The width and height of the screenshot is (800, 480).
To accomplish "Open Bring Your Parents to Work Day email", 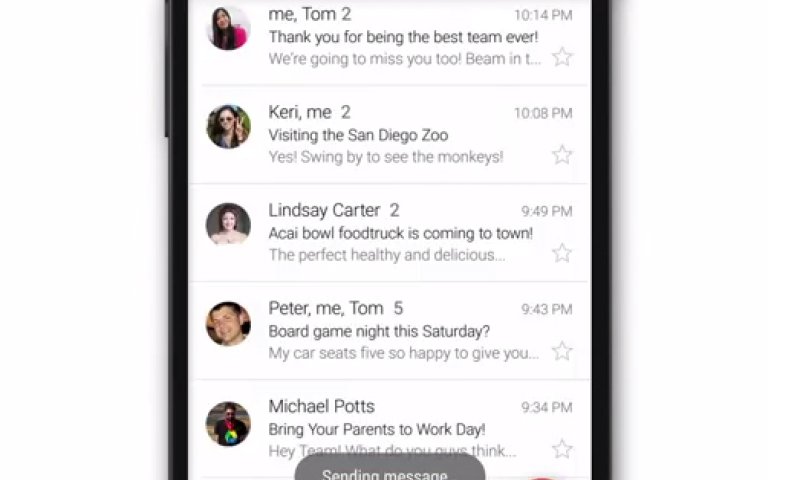I will [x=389, y=428].
